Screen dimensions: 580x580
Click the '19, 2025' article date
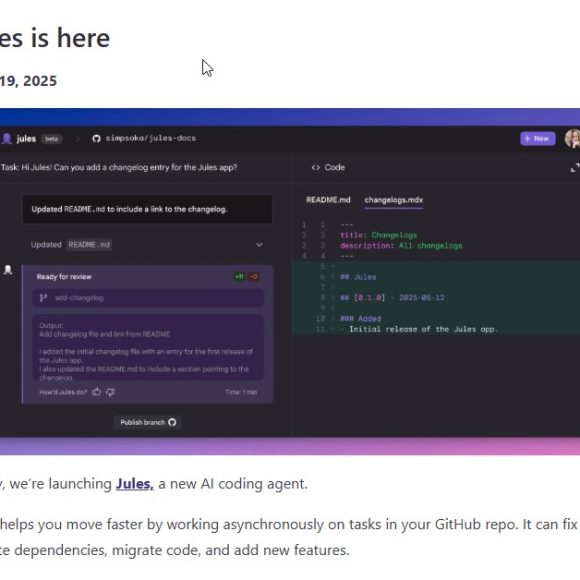(28, 81)
